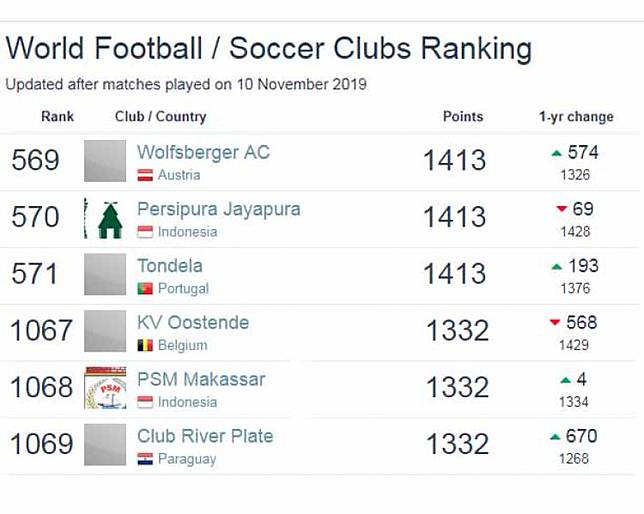
Task: Click Tondela placeholder logo thumbnail
Action: [x=105, y=274]
